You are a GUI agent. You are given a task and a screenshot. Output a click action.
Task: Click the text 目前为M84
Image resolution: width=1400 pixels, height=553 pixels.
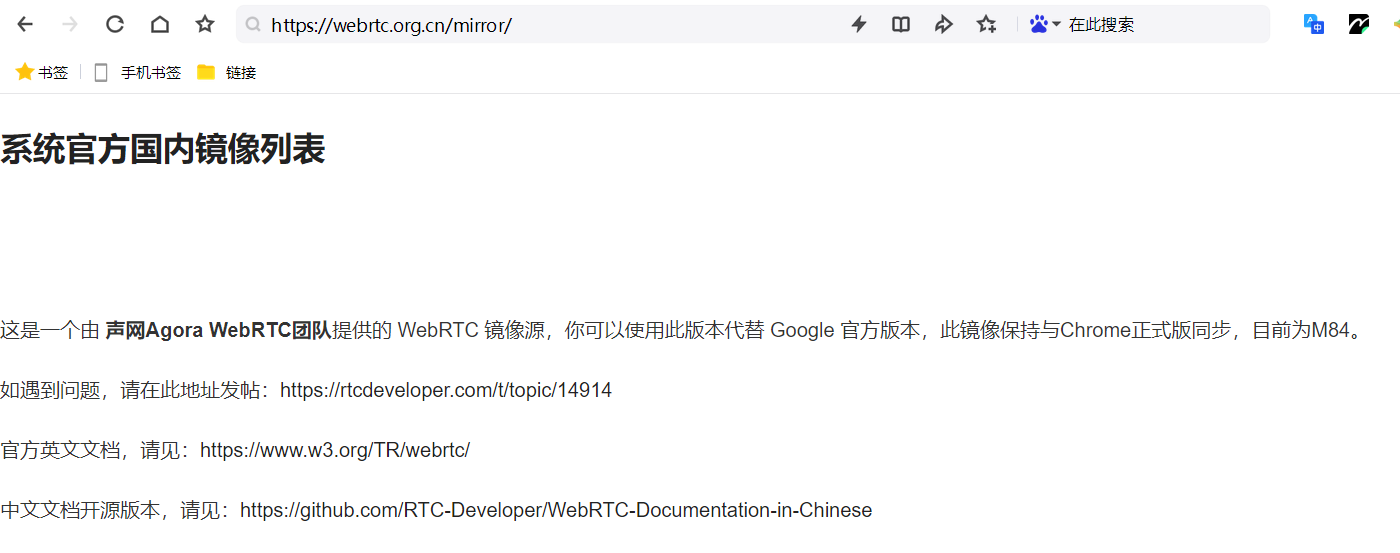click(1301, 330)
